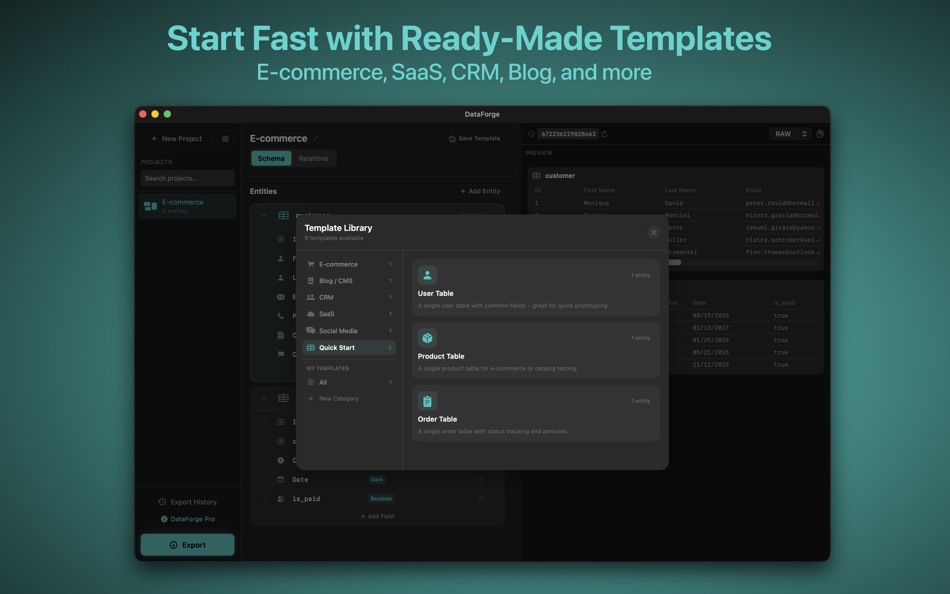The width and height of the screenshot is (950, 594).
Task: Expand the lower entity's disclosure chevron
Action: tap(262, 398)
